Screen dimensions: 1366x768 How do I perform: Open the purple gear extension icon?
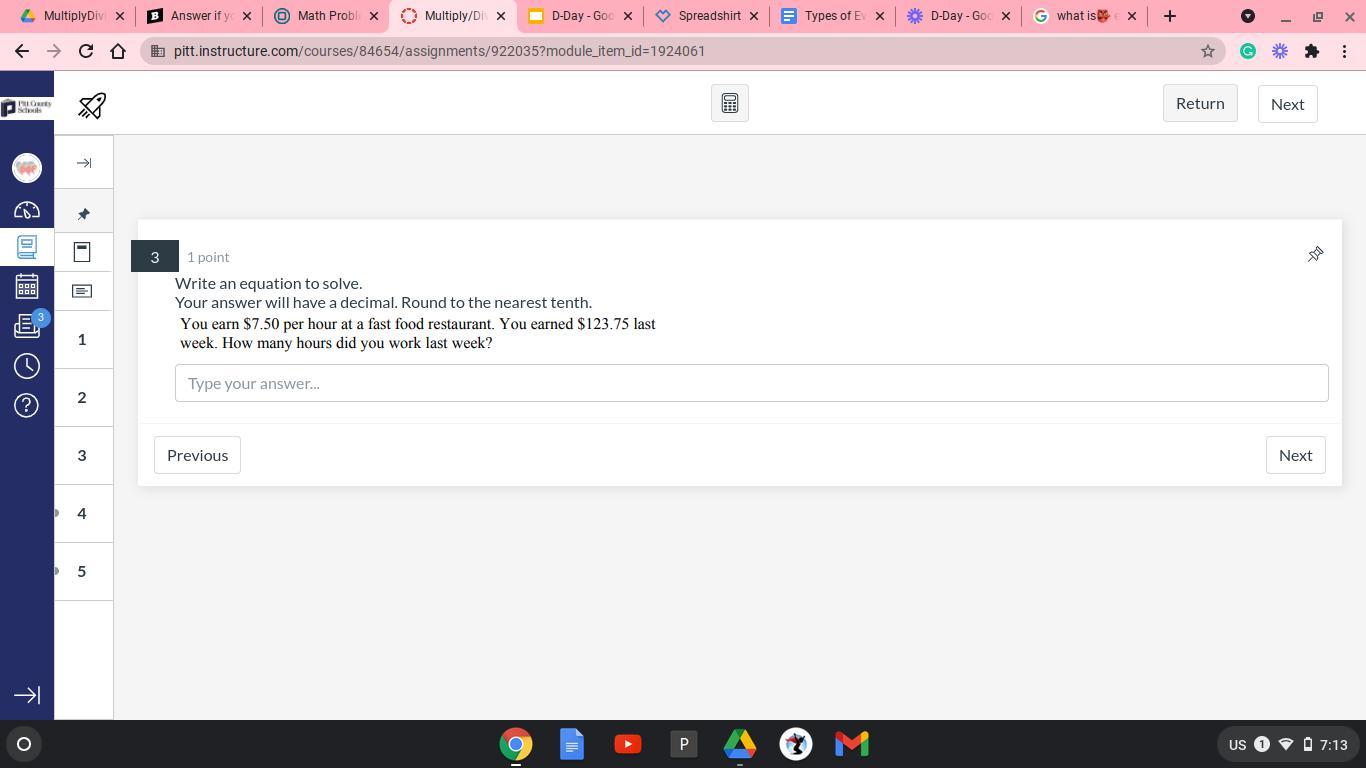[x=1280, y=51]
